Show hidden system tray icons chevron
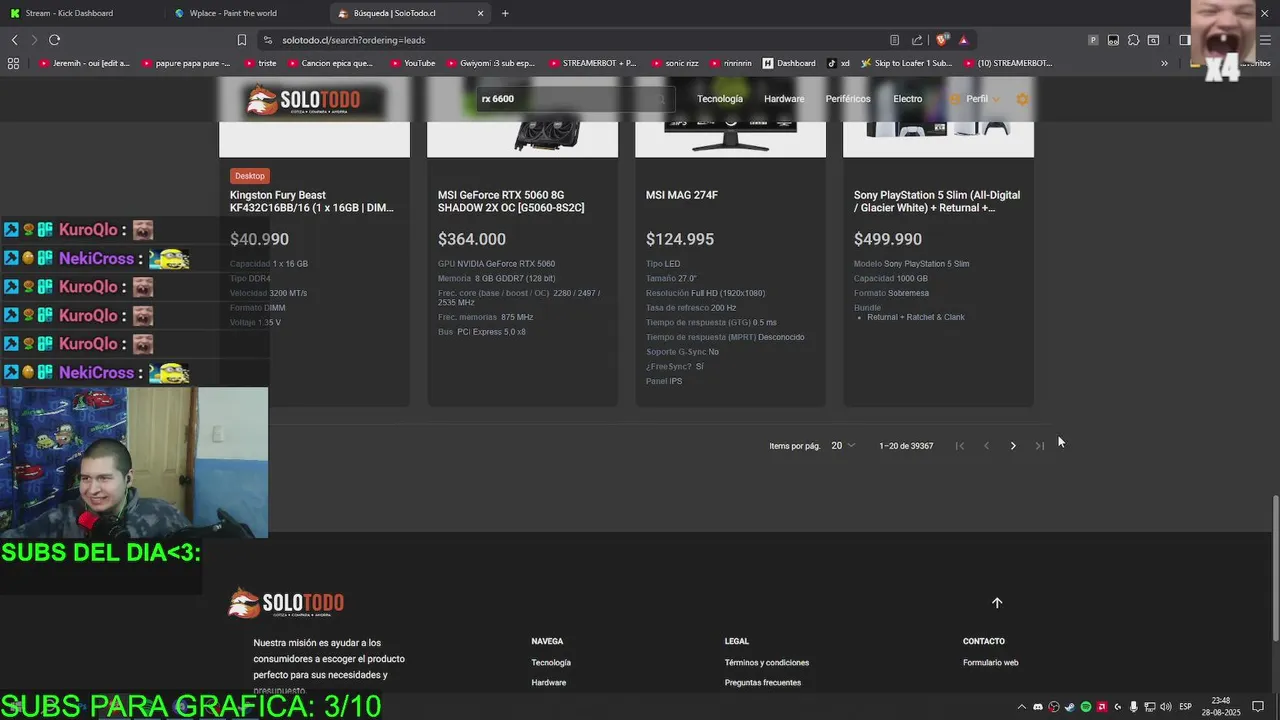This screenshot has height=720, width=1280. tap(1021, 707)
